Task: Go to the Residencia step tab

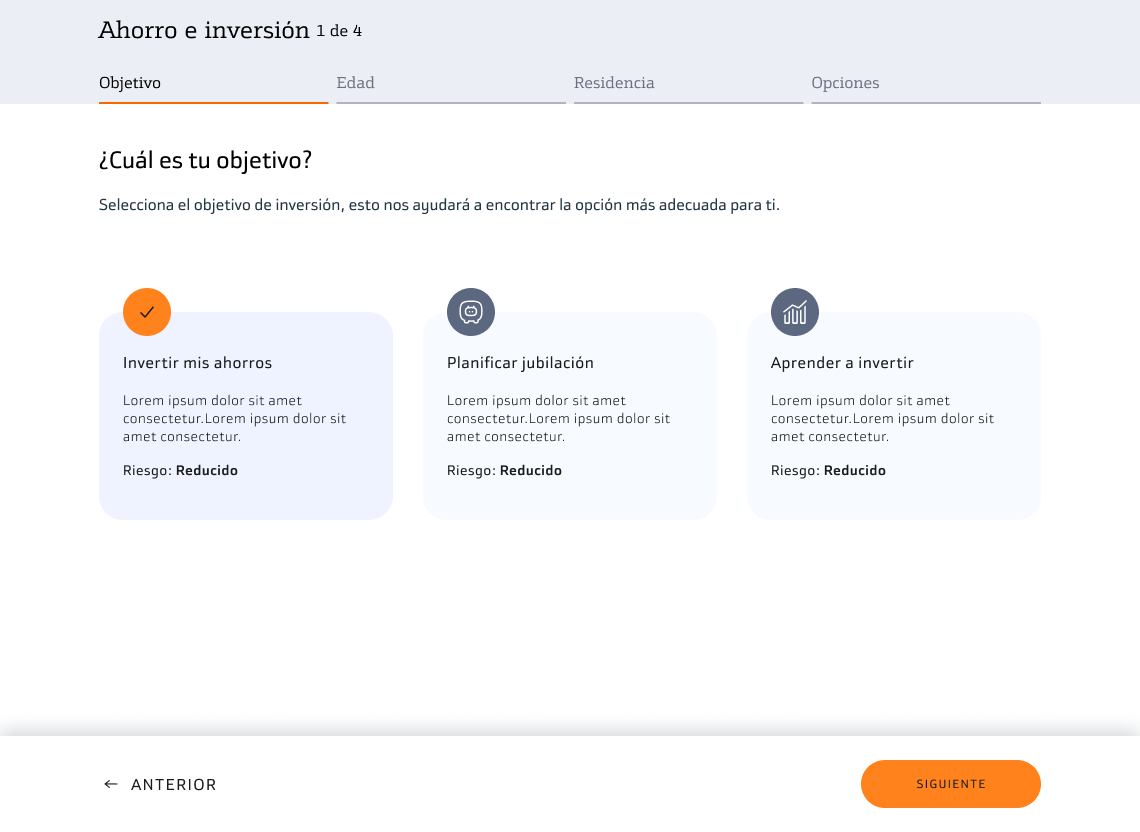Action: click(614, 83)
